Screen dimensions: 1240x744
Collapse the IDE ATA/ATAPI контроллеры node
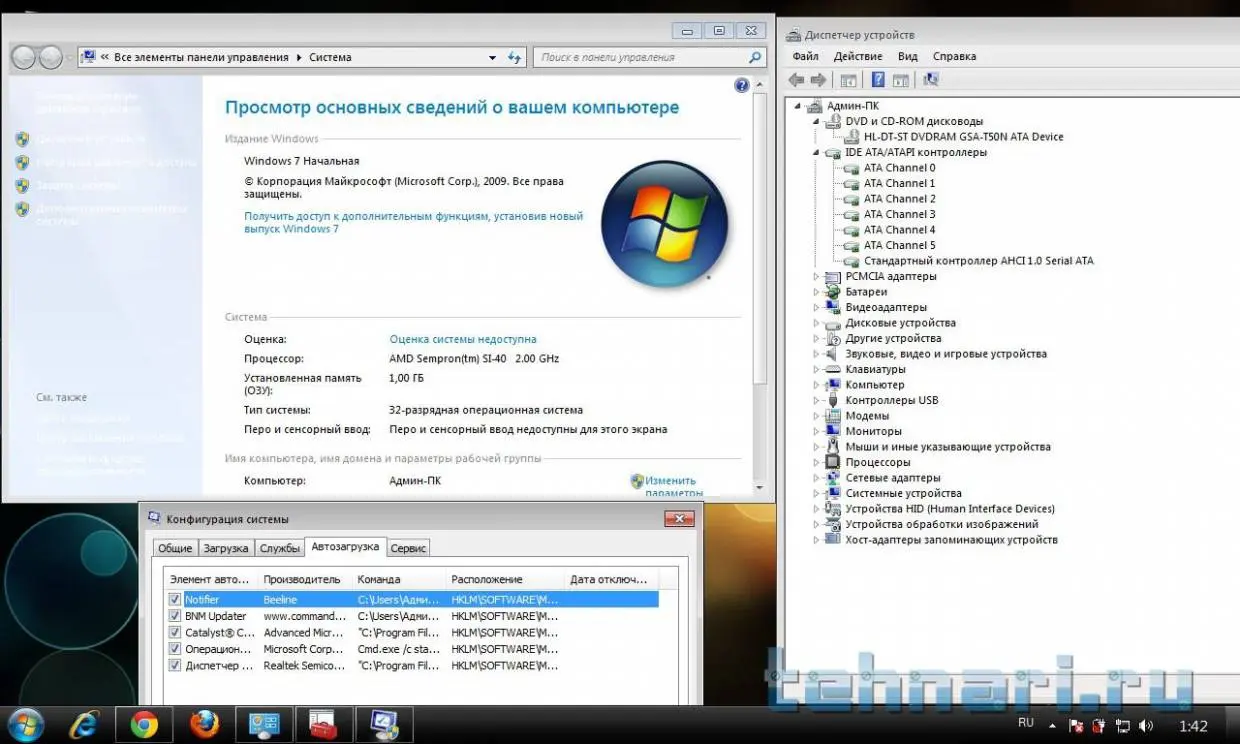[x=816, y=153]
